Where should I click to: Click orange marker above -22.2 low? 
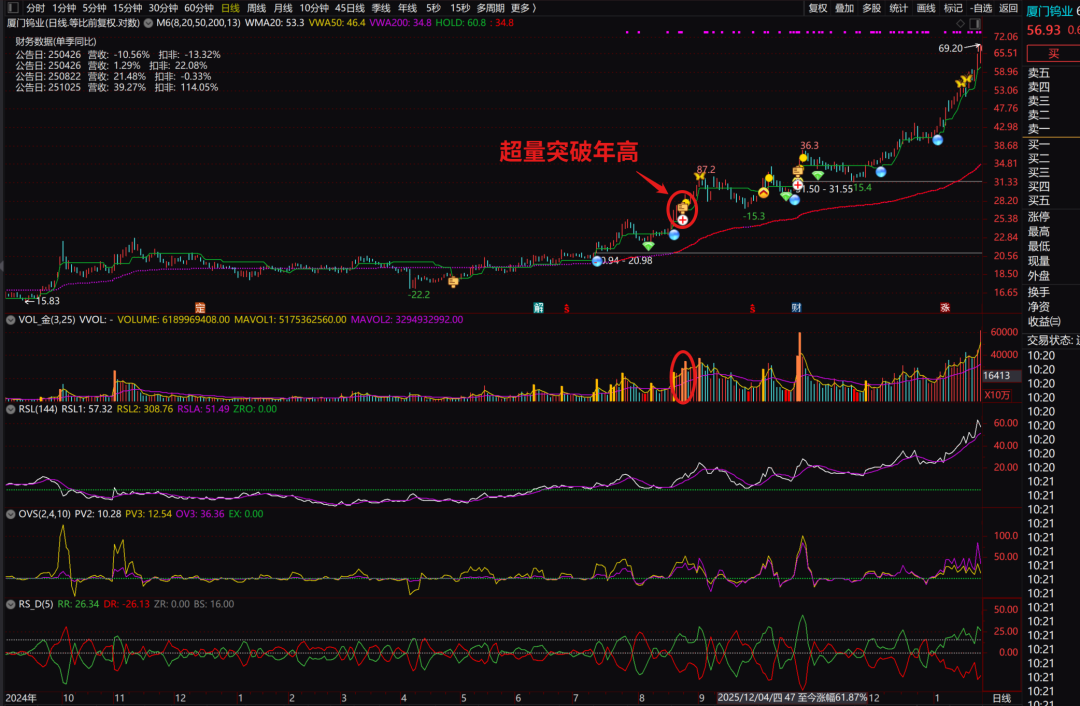tap(453, 282)
